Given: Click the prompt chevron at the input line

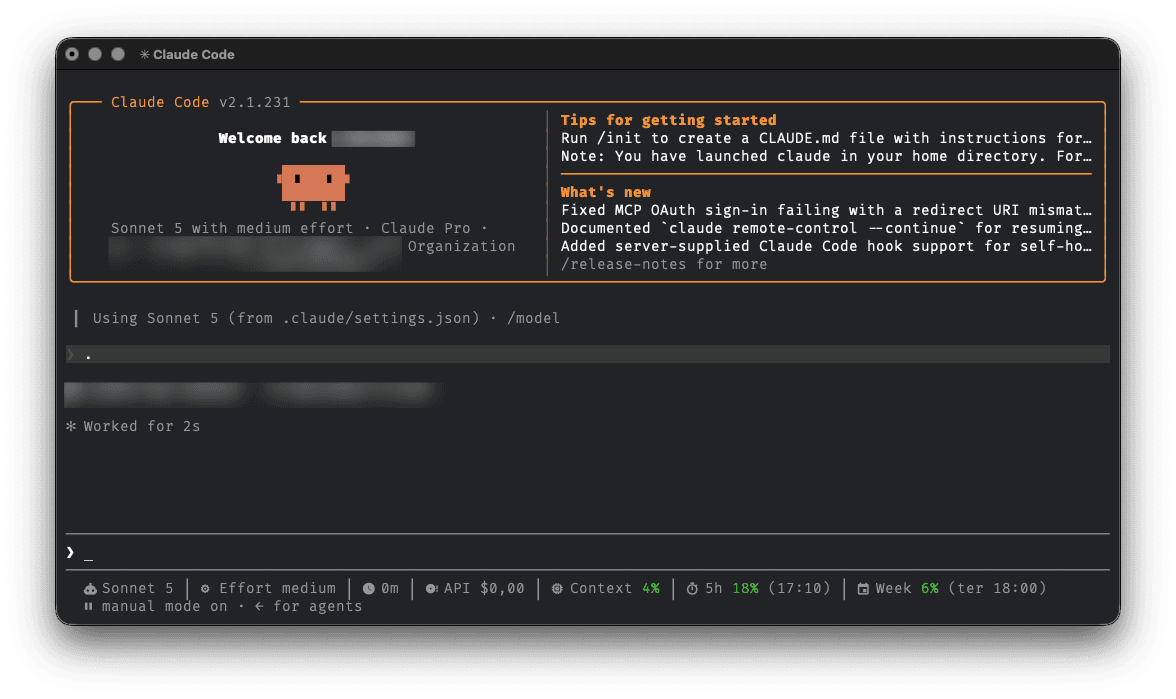Looking at the screenshot, I should point(70,552).
